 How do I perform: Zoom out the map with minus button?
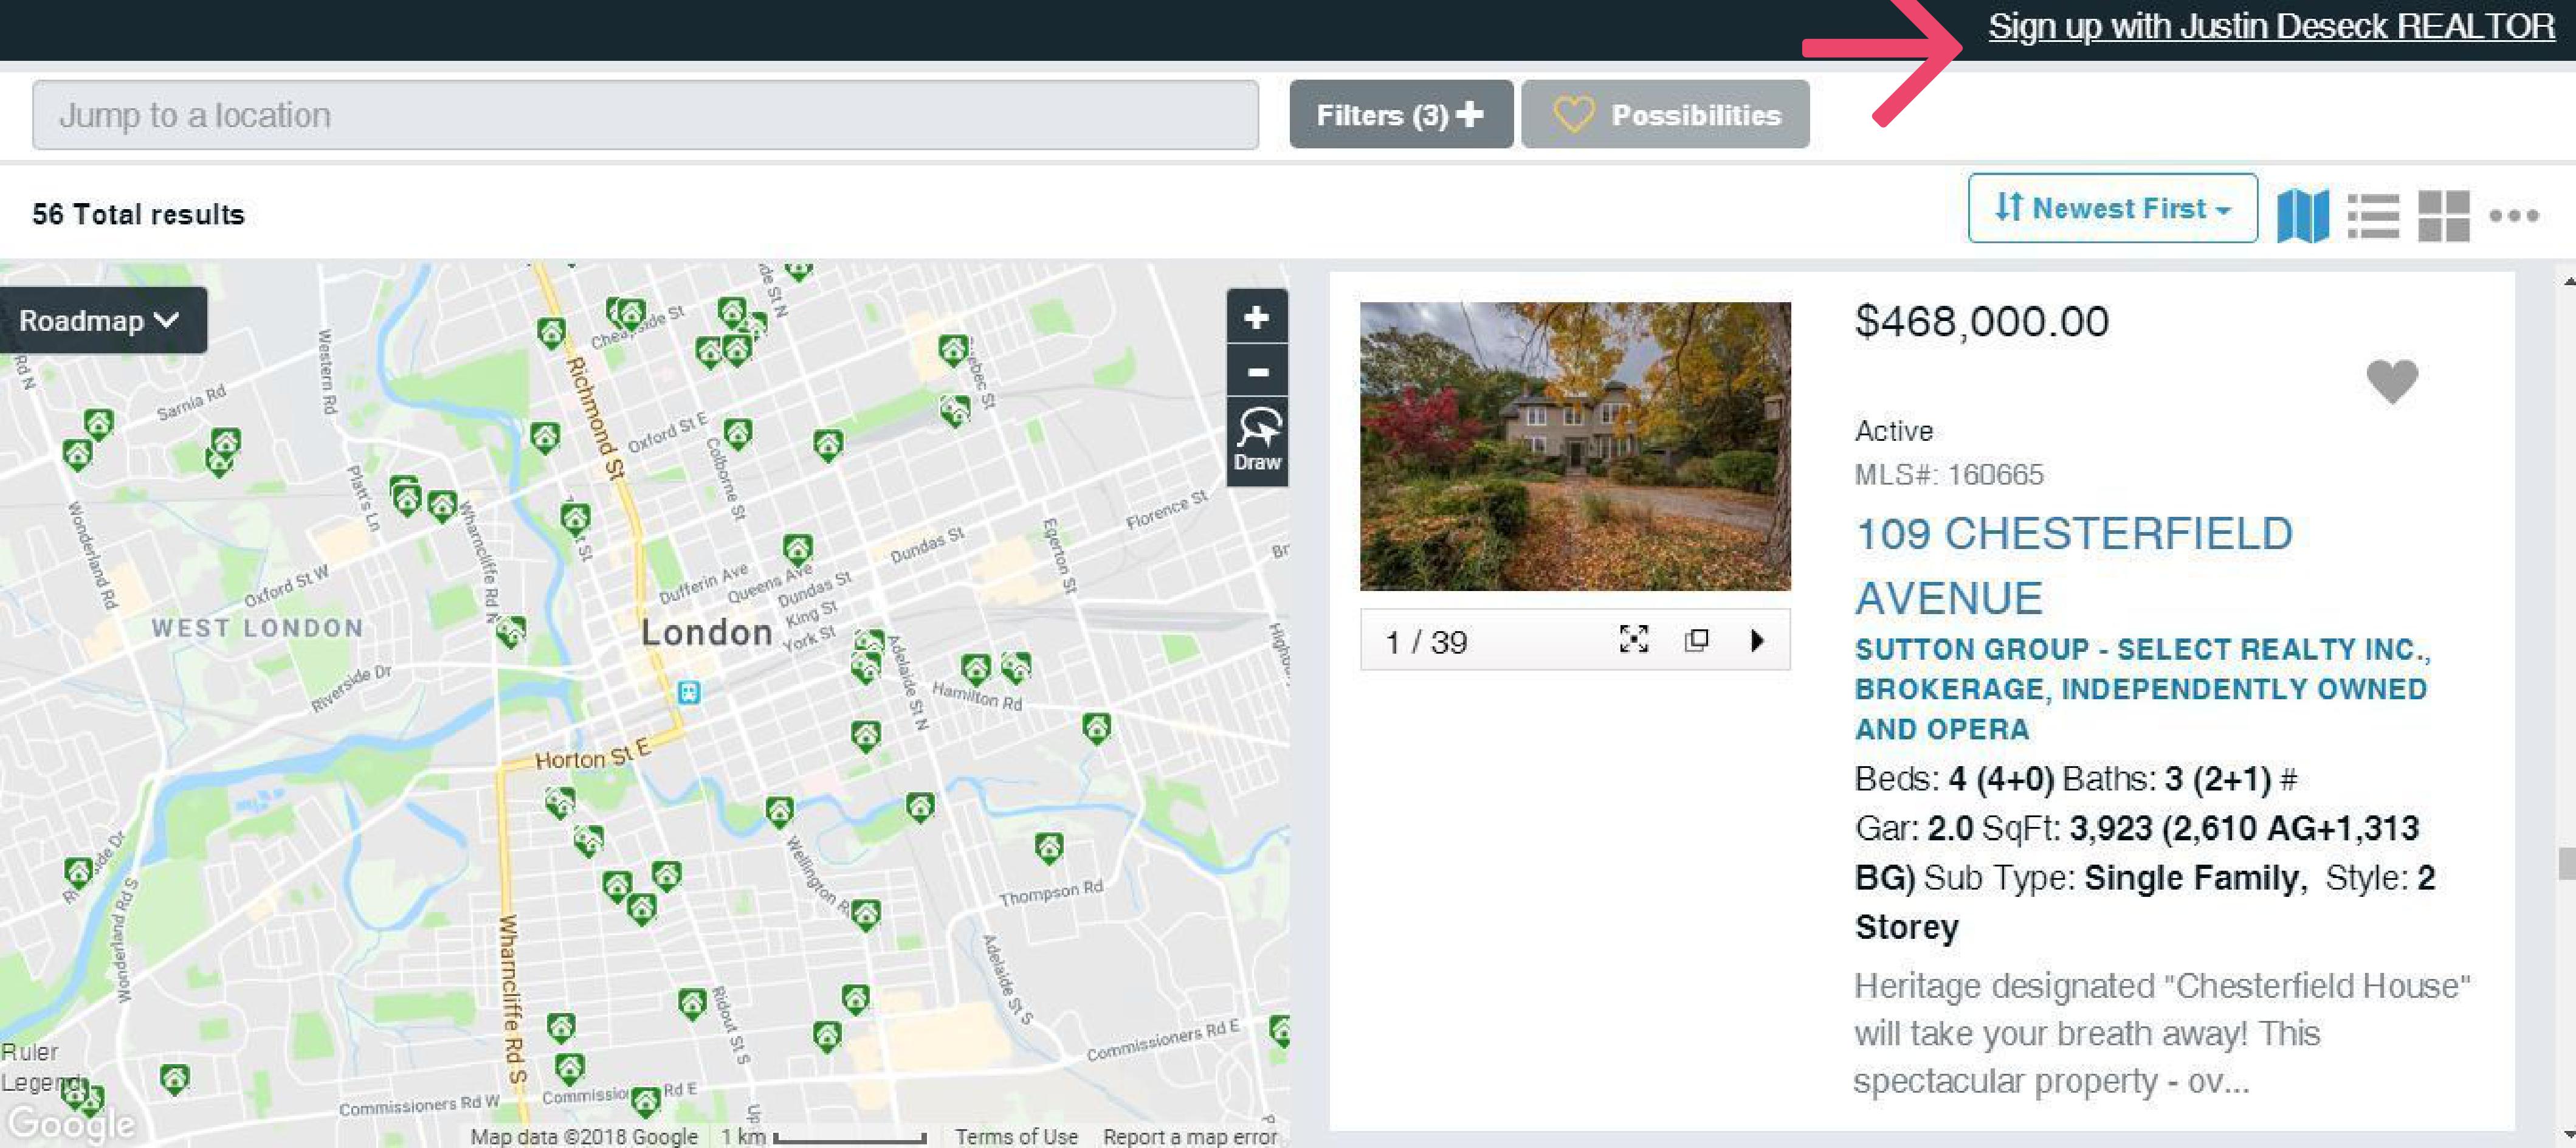[x=1256, y=372]
